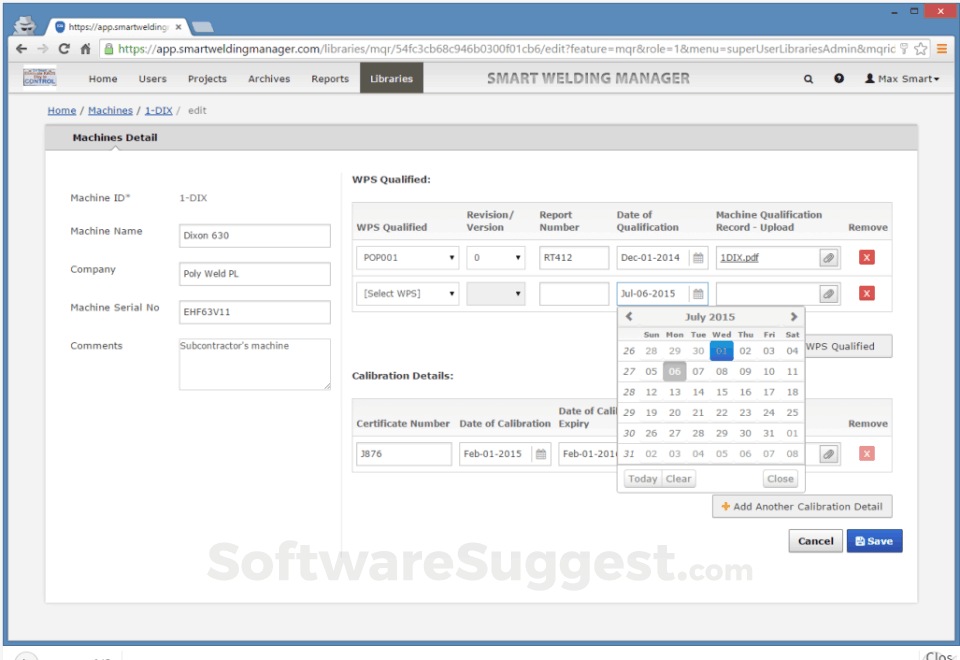Open calendar icon for Feb-01-2015 calibration date
This screenshot has height=660, width=960.
pos(541,454)
